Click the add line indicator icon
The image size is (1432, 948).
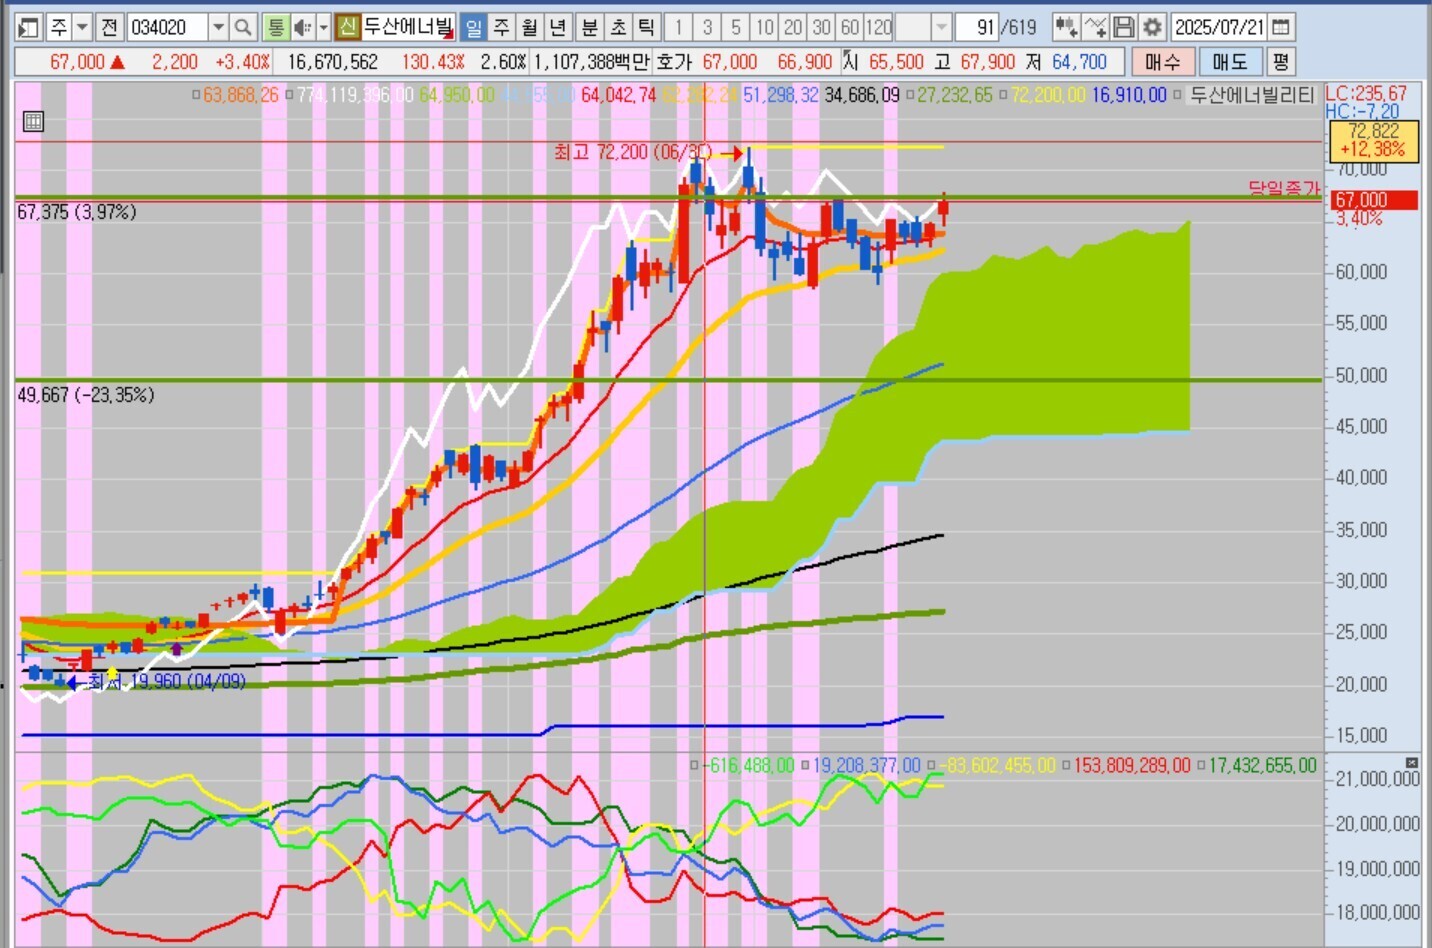tap(1095, 27)
